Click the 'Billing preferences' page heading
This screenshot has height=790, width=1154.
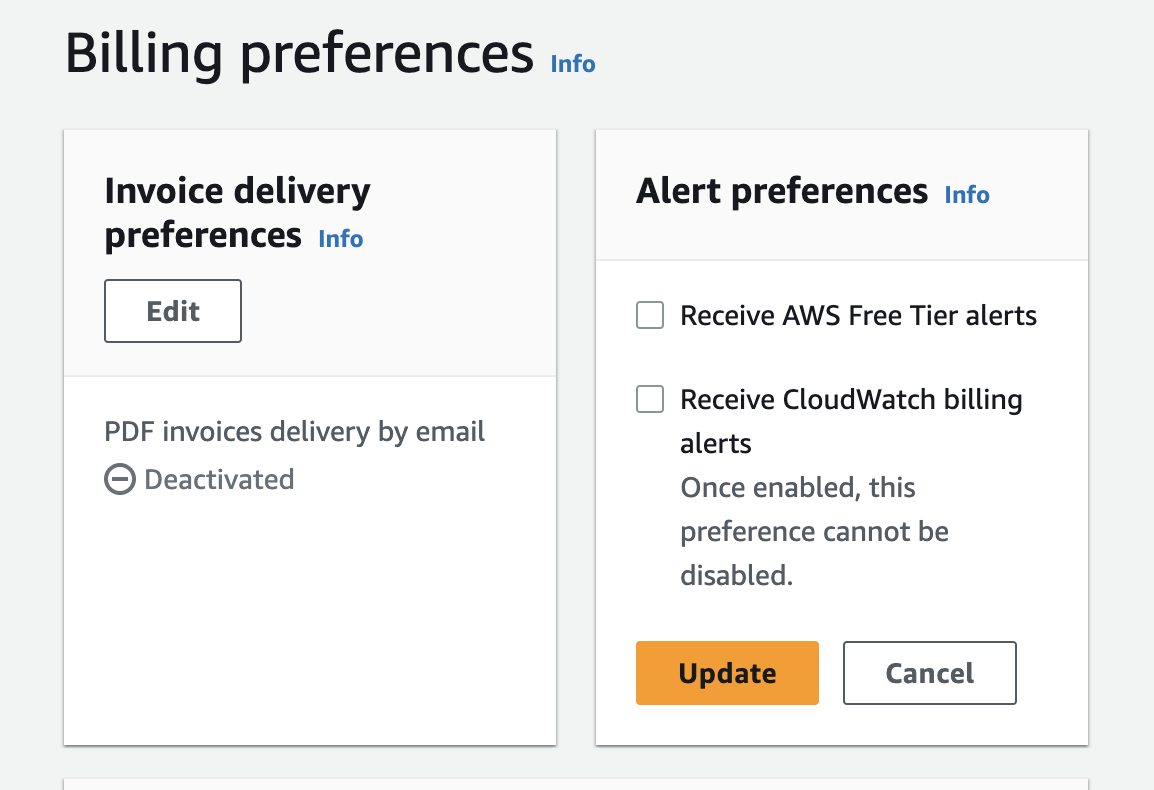click(299, 54)
